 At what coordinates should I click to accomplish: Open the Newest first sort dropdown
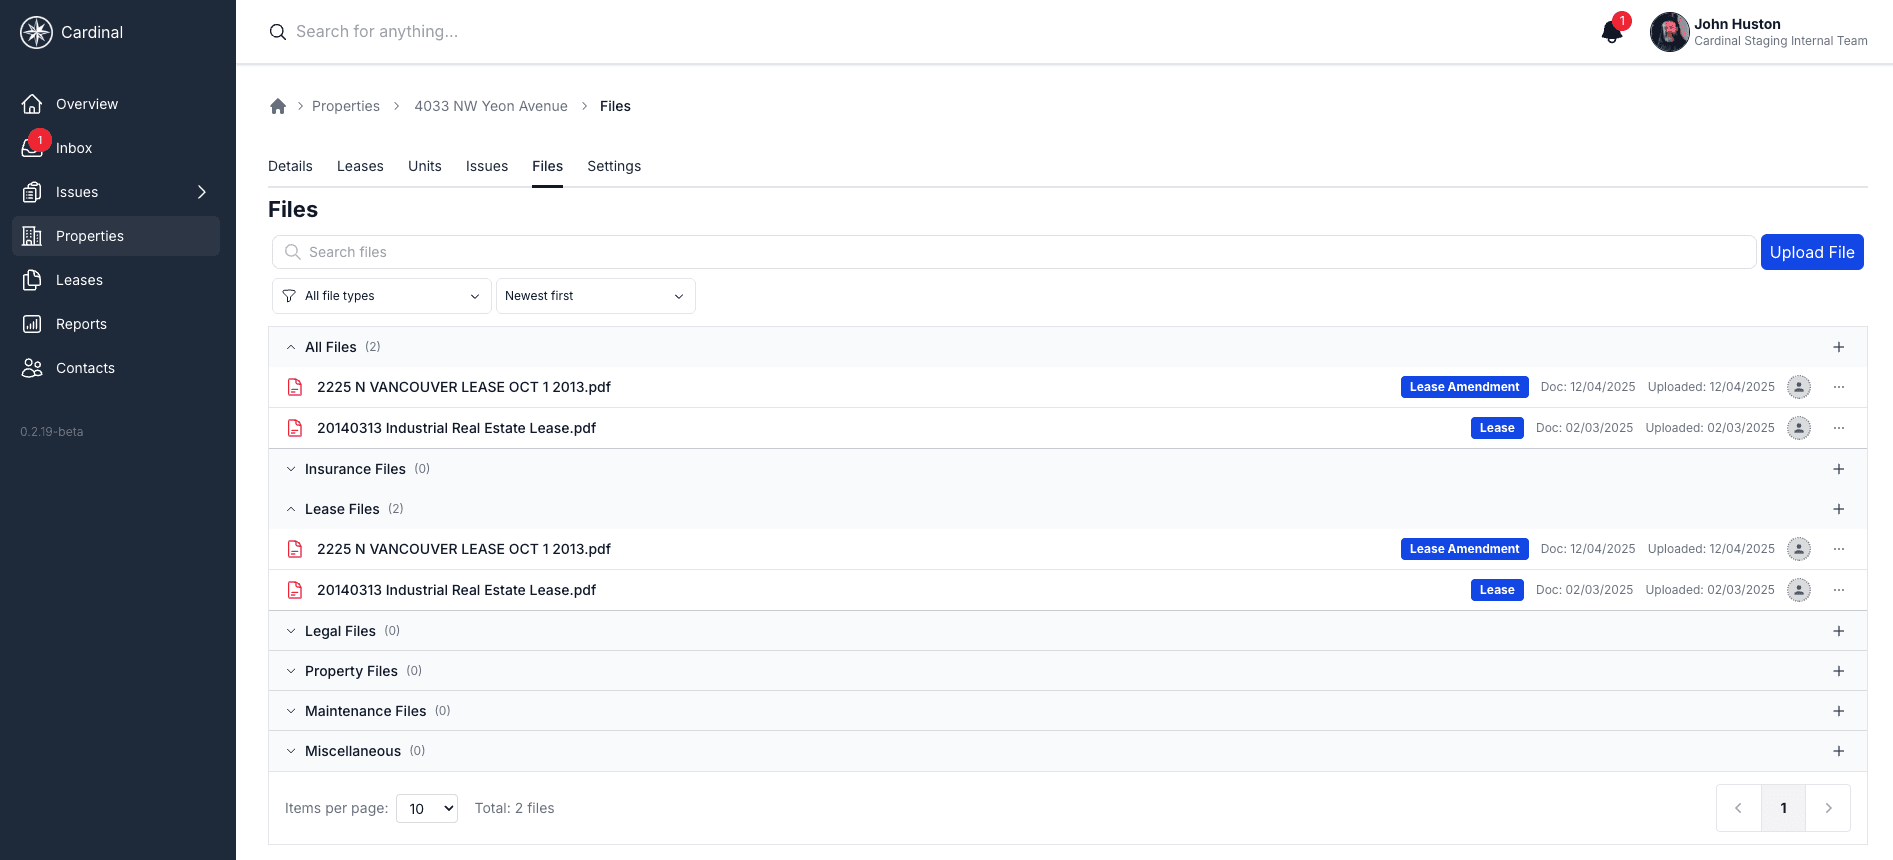(596, 296)
